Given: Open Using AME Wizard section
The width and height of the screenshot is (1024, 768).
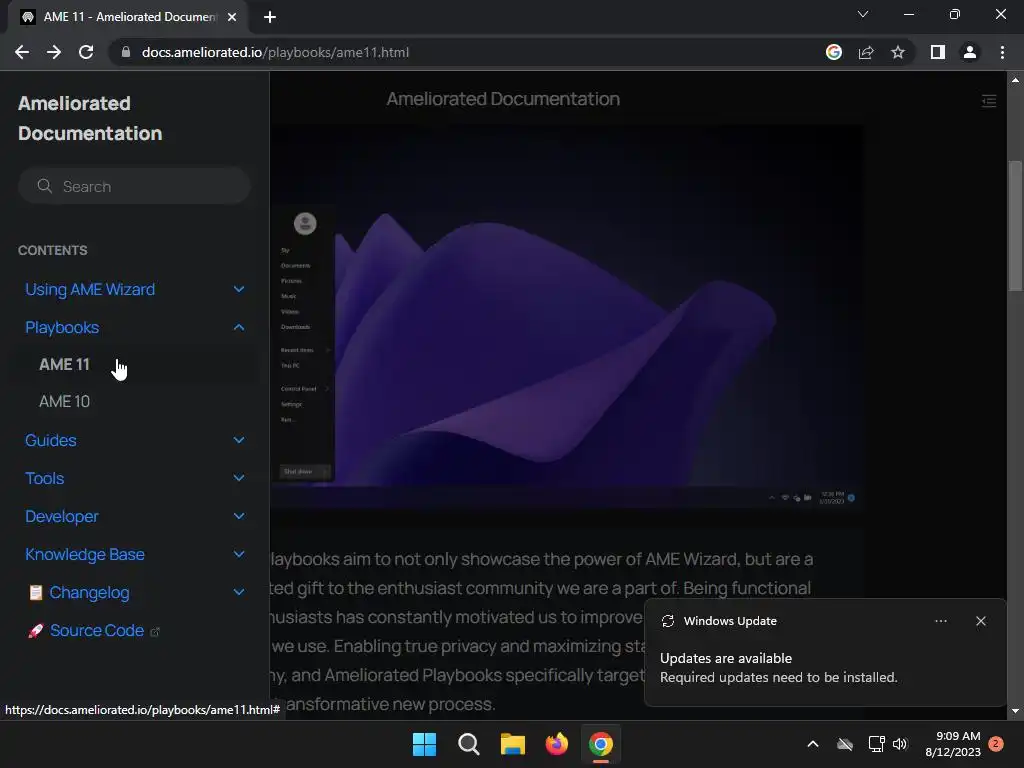Looking at the screenshot, I should pos(90,289).
